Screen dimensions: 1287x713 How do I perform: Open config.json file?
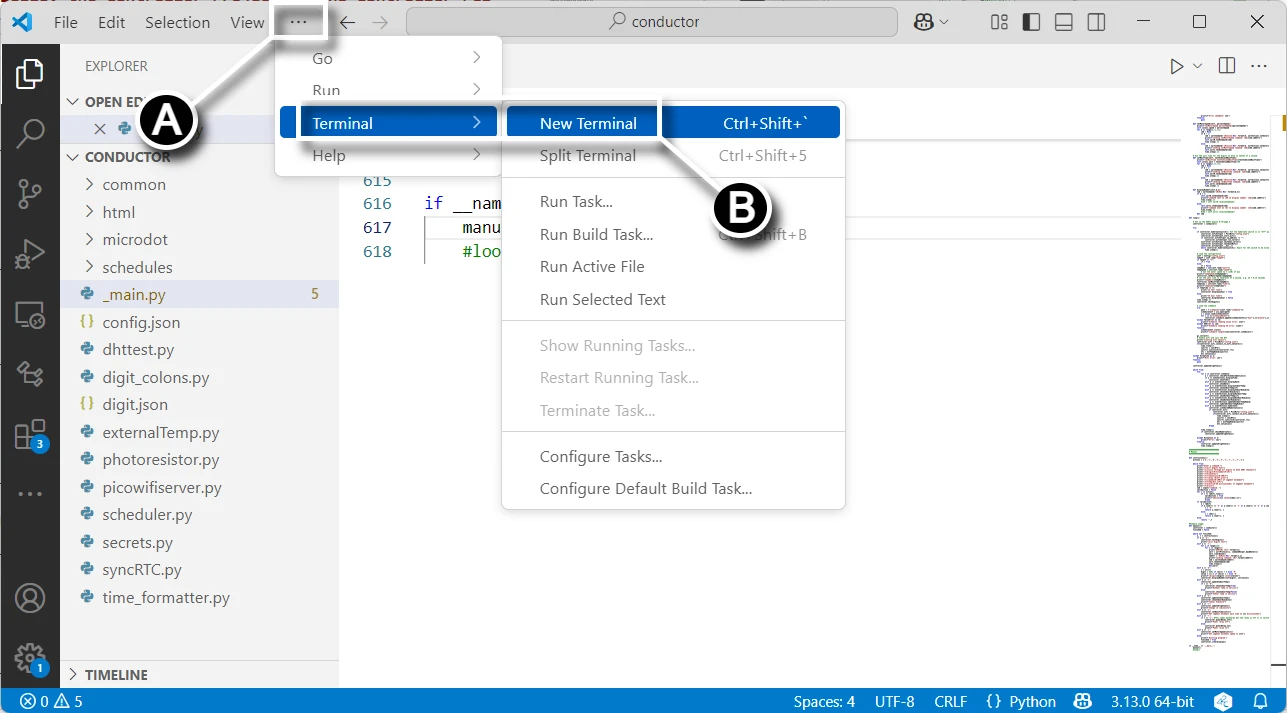[200, 322]
